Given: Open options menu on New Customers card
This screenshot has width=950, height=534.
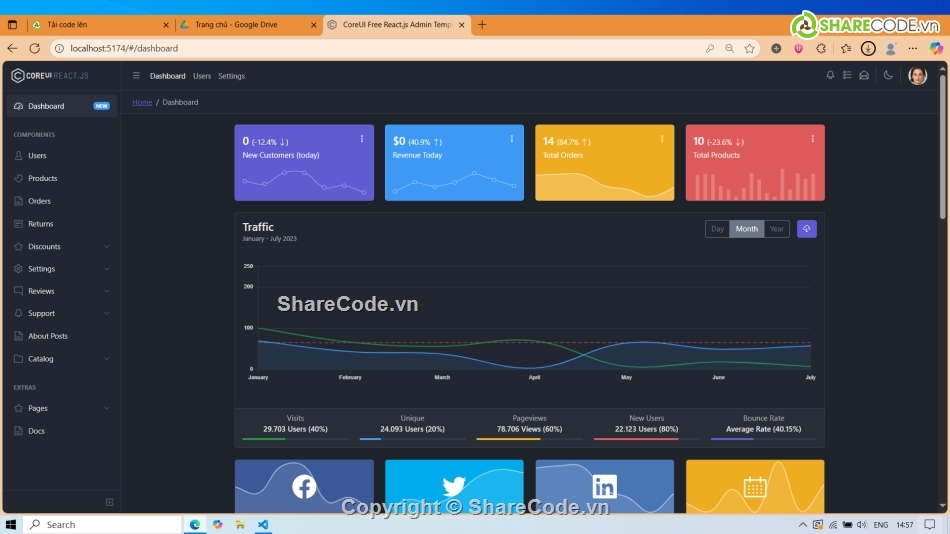Looking at the screenshot, I should [x=362, y=139].
